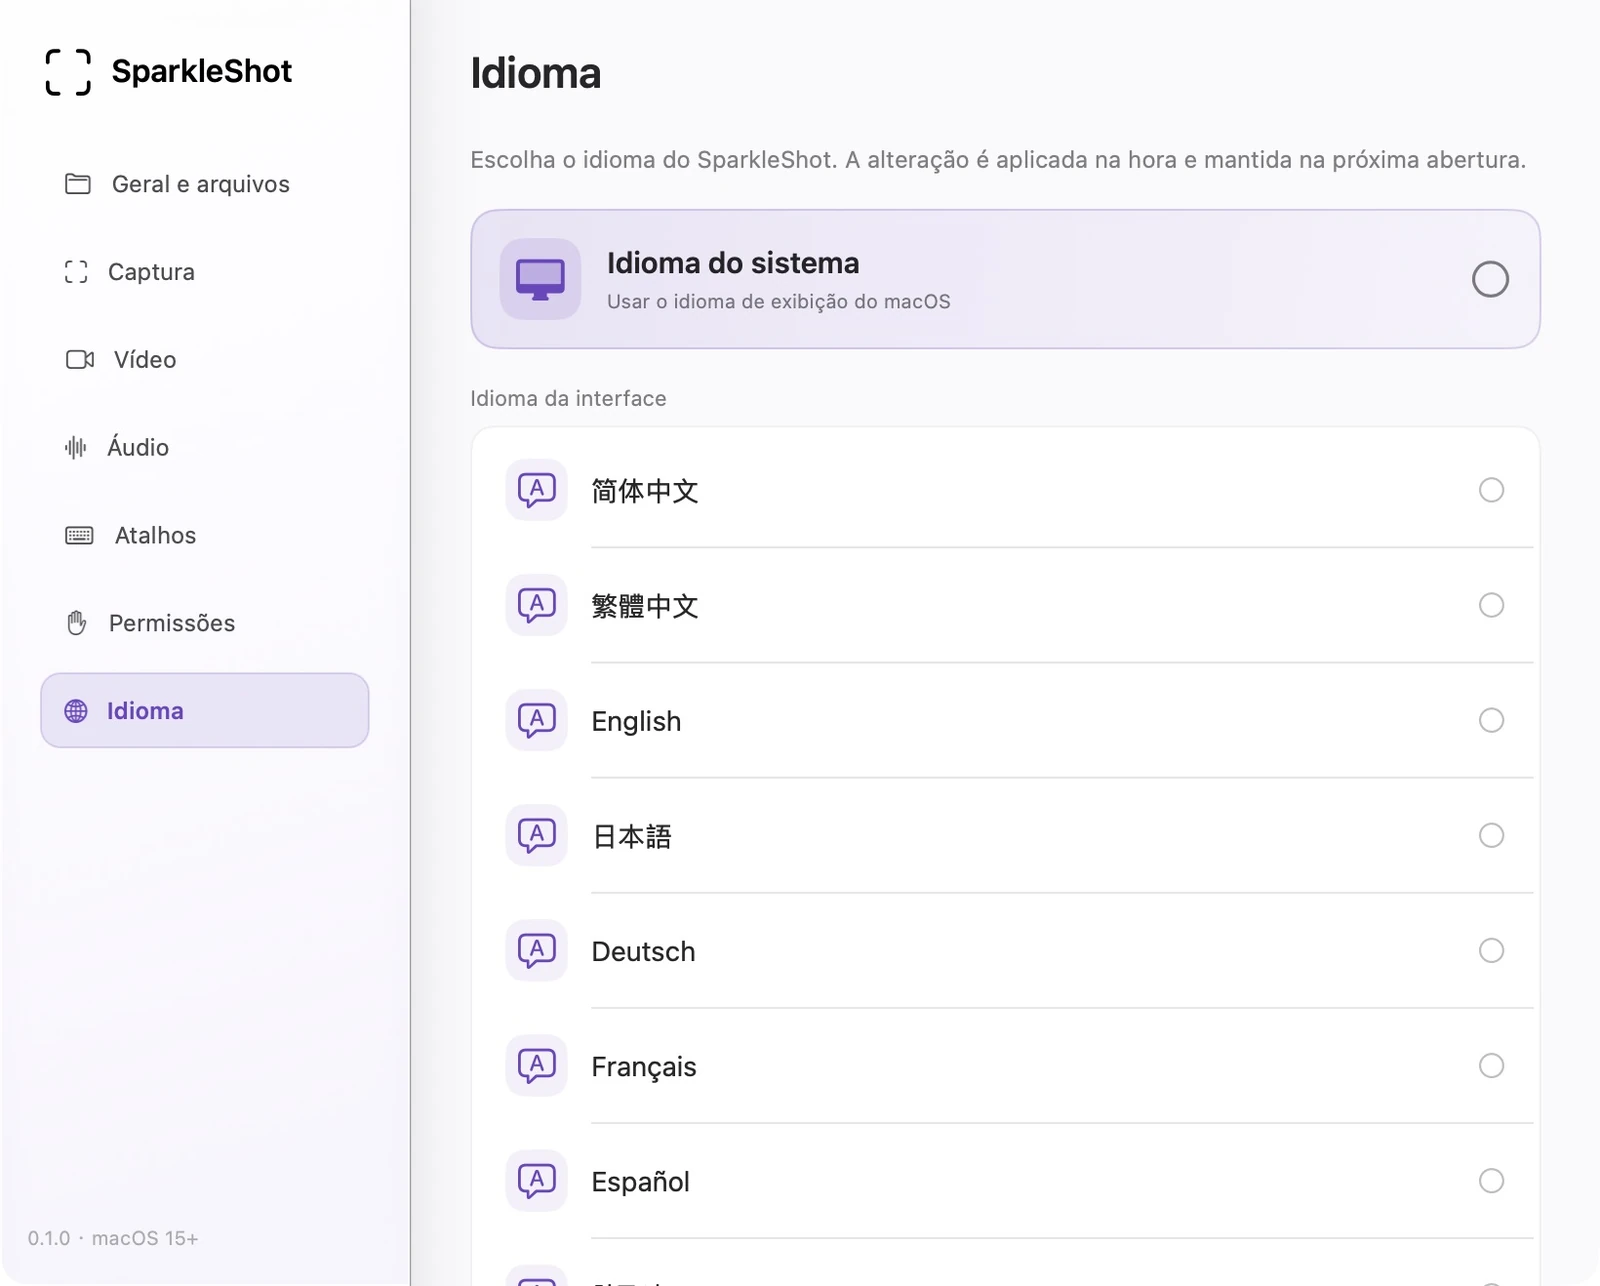Viewport: 1600px width, 1286px height.
Task: Click the hand icon beside Permissões
Action: click(77, 623)
